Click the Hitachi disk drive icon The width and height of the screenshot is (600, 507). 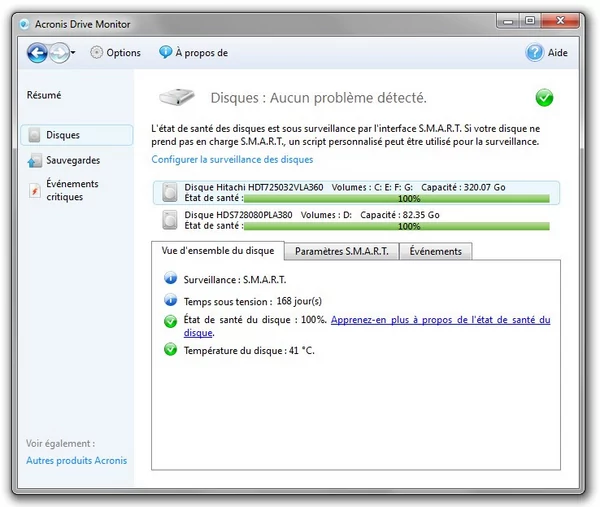pyautogui.click(x=170, y=192)
